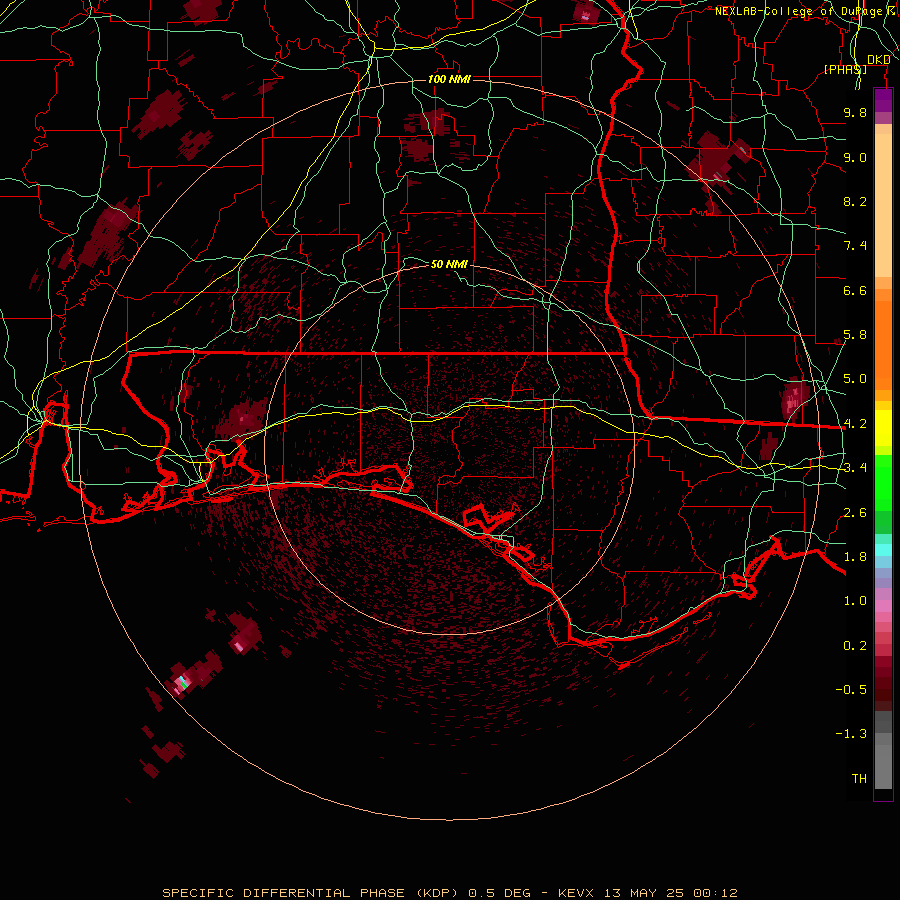Click the 4.2 legend value
900x900 pixels.
pos(855,424)
